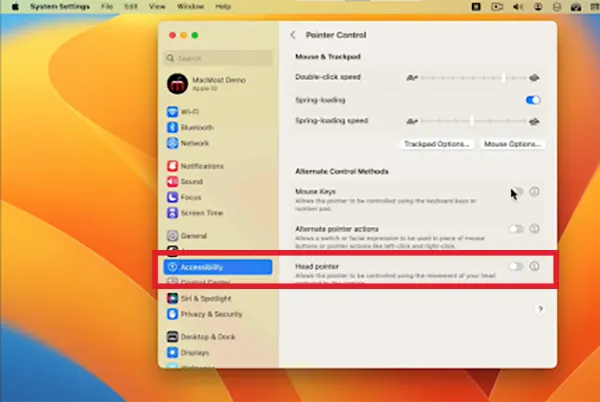This screenshot has height=402, width=600.
Task: Open Bluetooth icon in sidebar
Action: 172,127
